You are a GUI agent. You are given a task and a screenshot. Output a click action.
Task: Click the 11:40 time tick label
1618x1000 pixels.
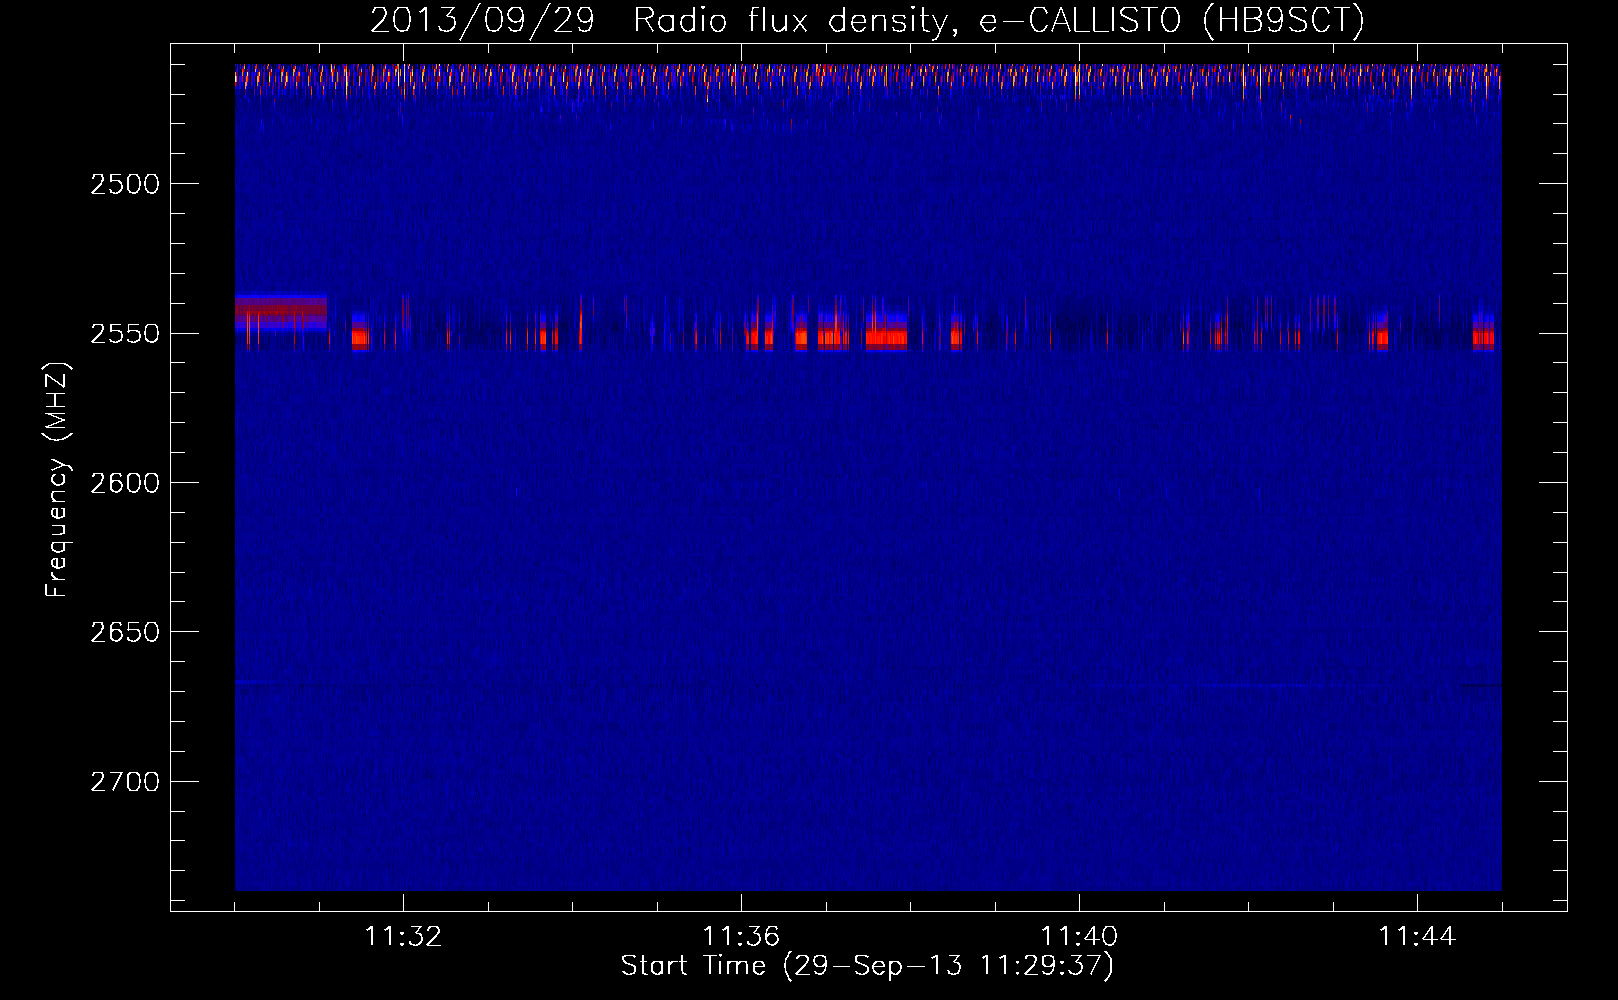point(1079,936)
